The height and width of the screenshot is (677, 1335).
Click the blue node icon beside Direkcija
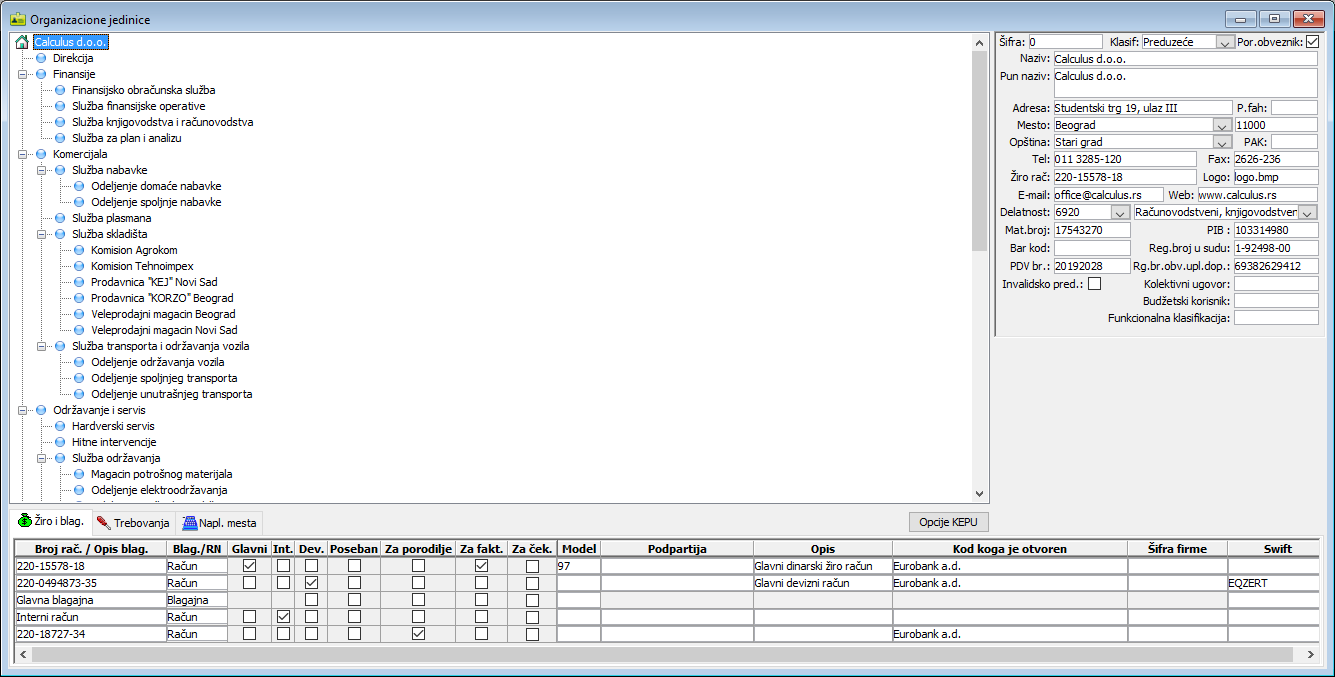[x=41, y=58]
